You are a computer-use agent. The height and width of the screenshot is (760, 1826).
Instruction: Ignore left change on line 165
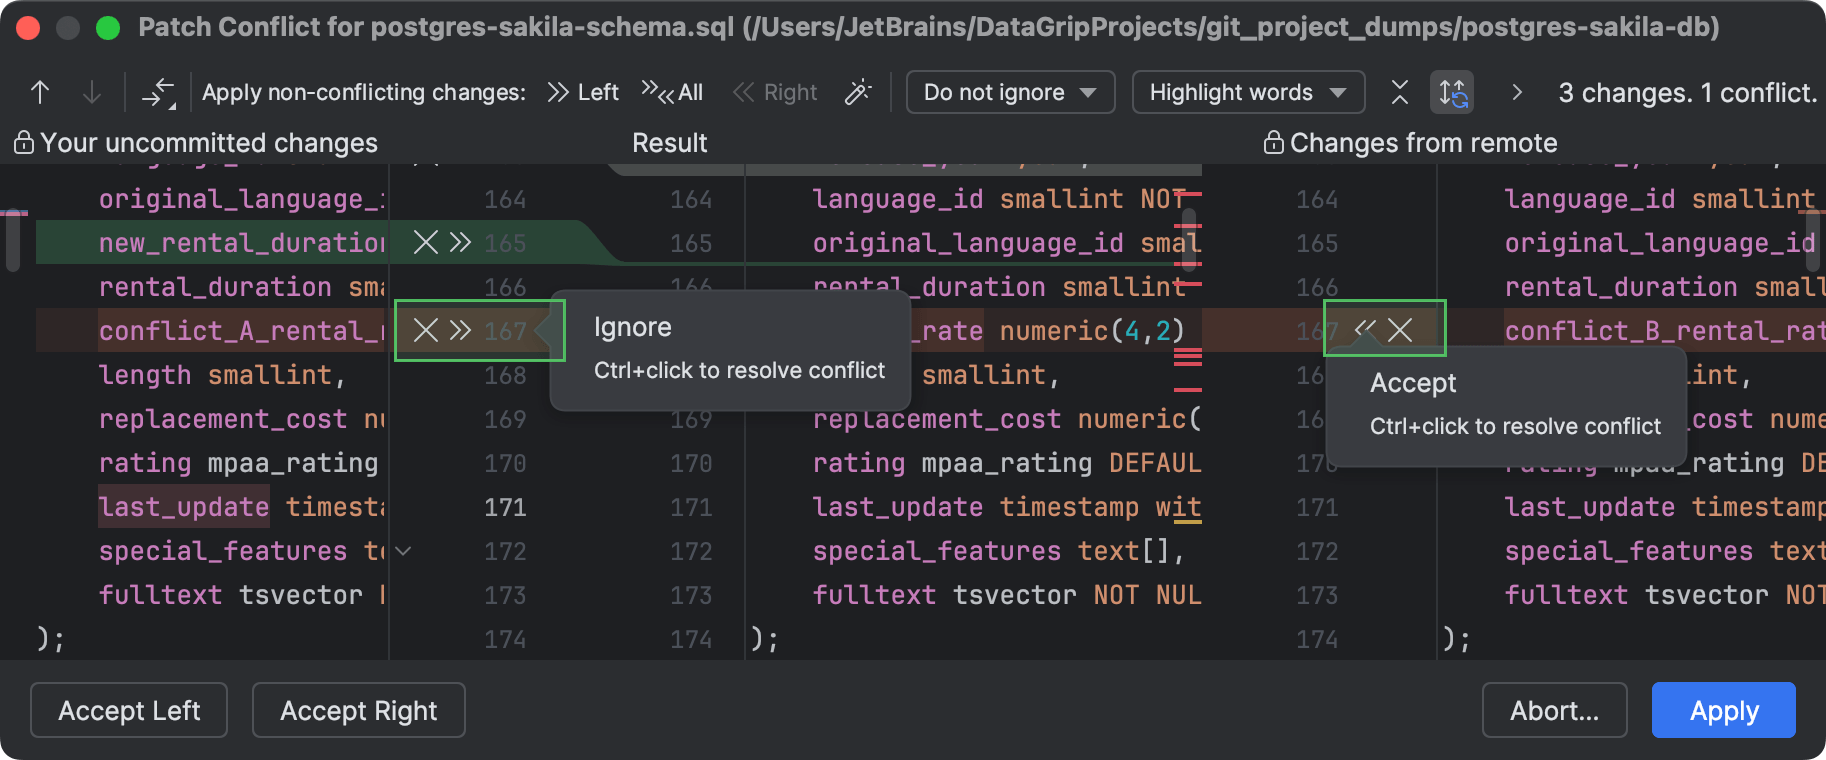pos(426,242)
